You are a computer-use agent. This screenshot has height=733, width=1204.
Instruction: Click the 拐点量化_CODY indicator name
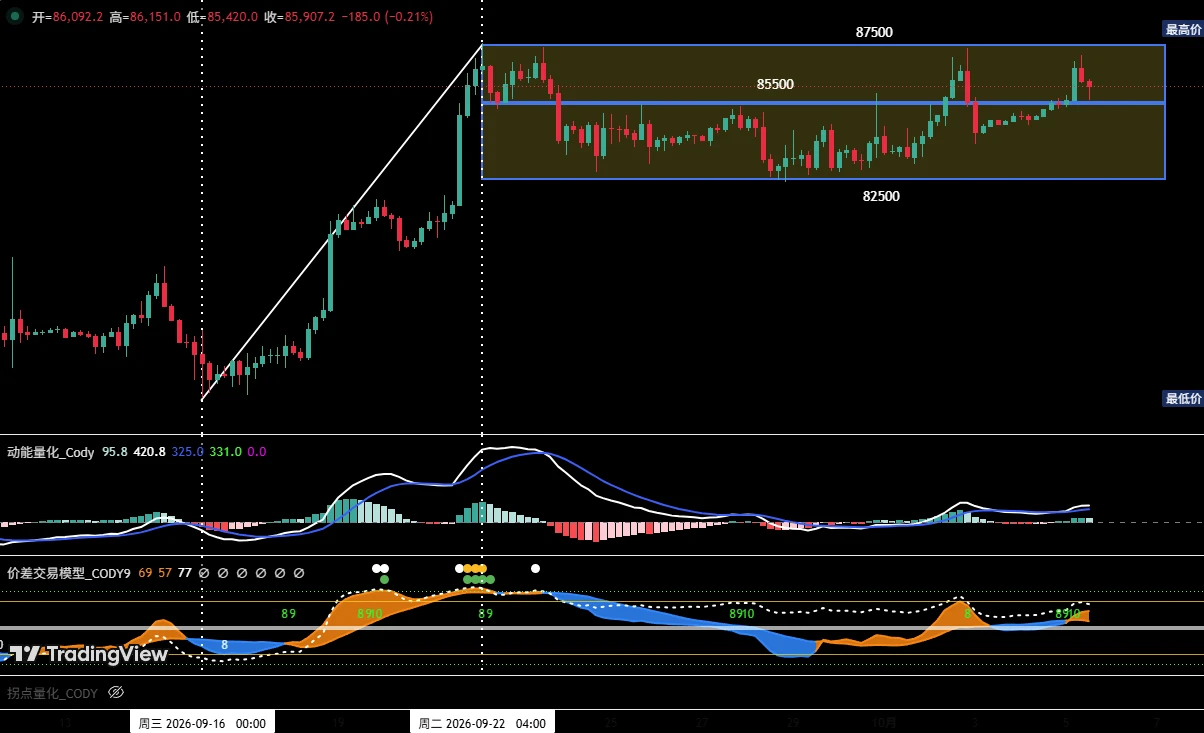(53, 692)
